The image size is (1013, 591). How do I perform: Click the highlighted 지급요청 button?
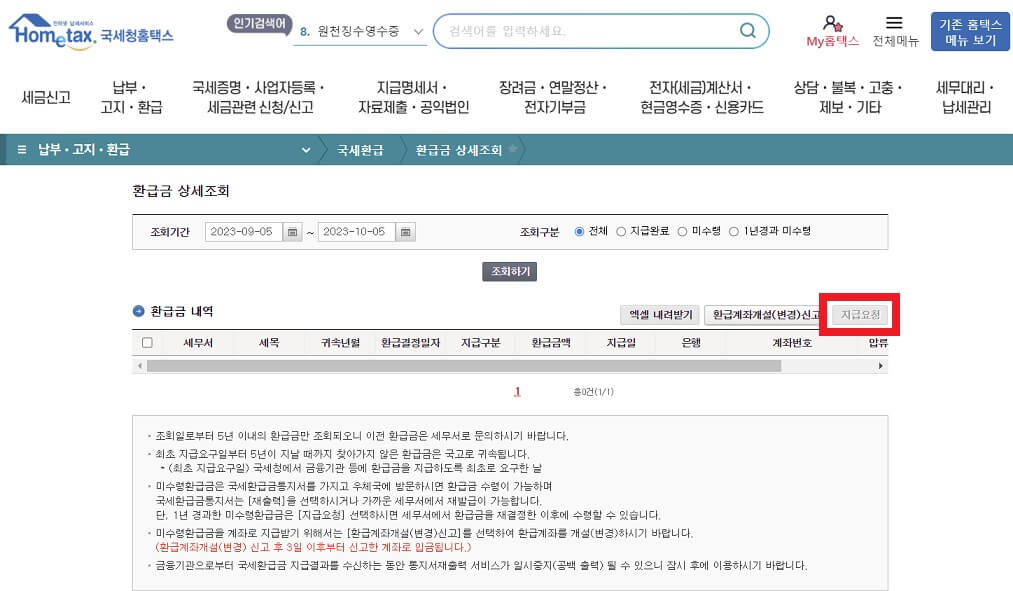coord(858,312)
